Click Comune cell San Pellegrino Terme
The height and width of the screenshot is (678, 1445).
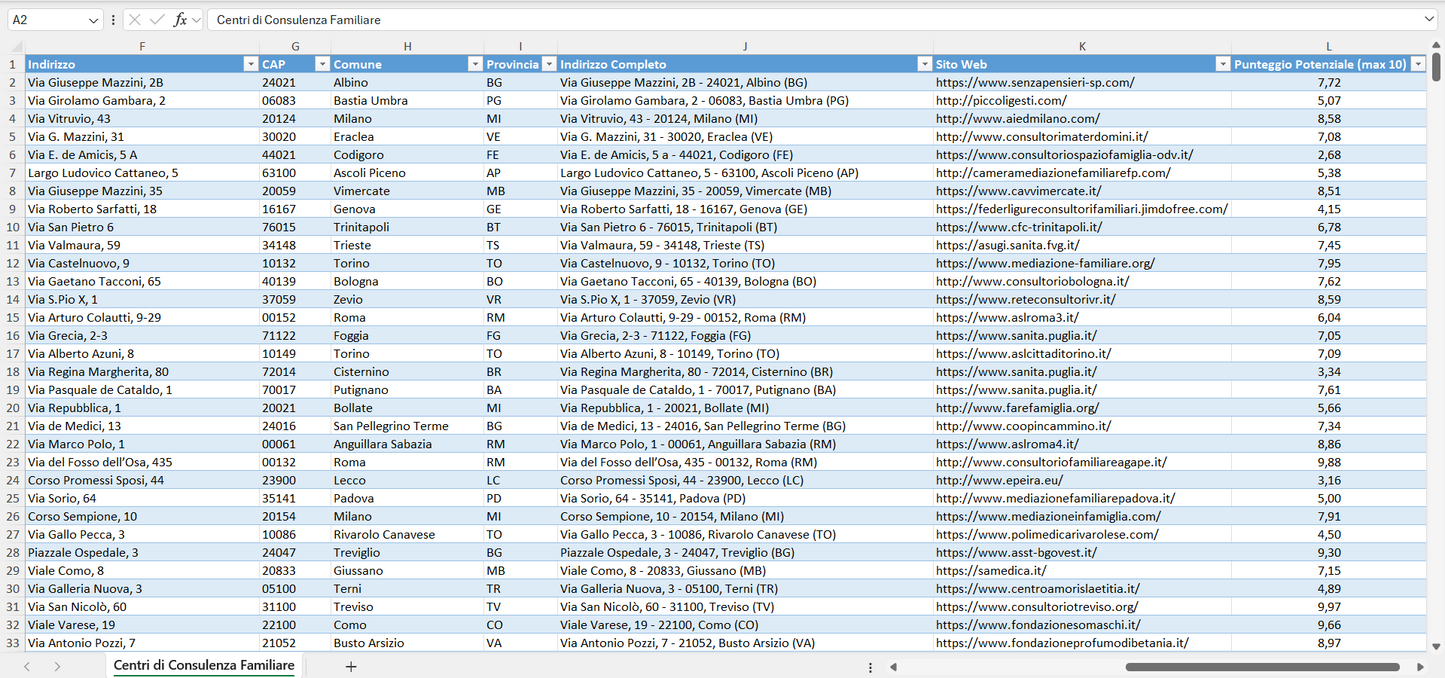407,426
